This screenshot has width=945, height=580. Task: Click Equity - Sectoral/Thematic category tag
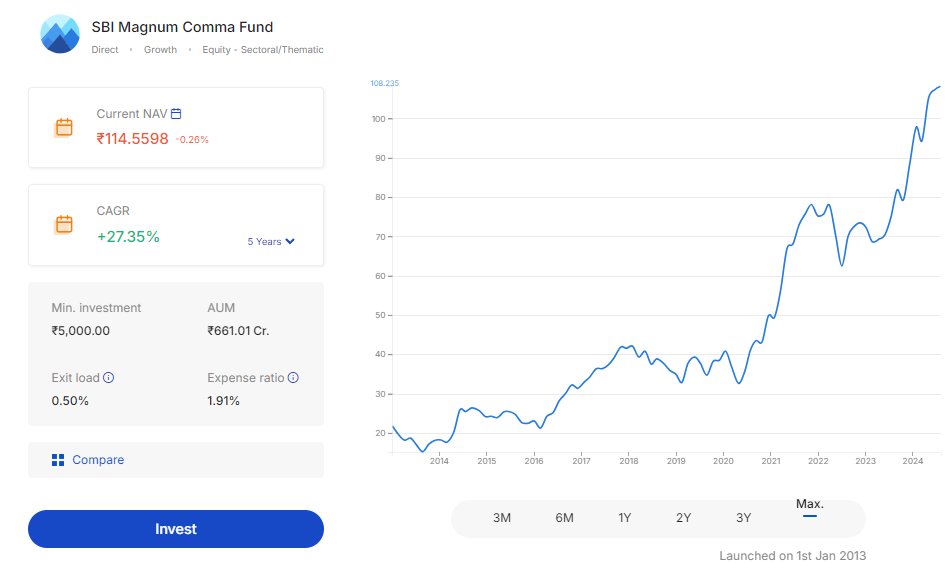(x=263, y=49)
